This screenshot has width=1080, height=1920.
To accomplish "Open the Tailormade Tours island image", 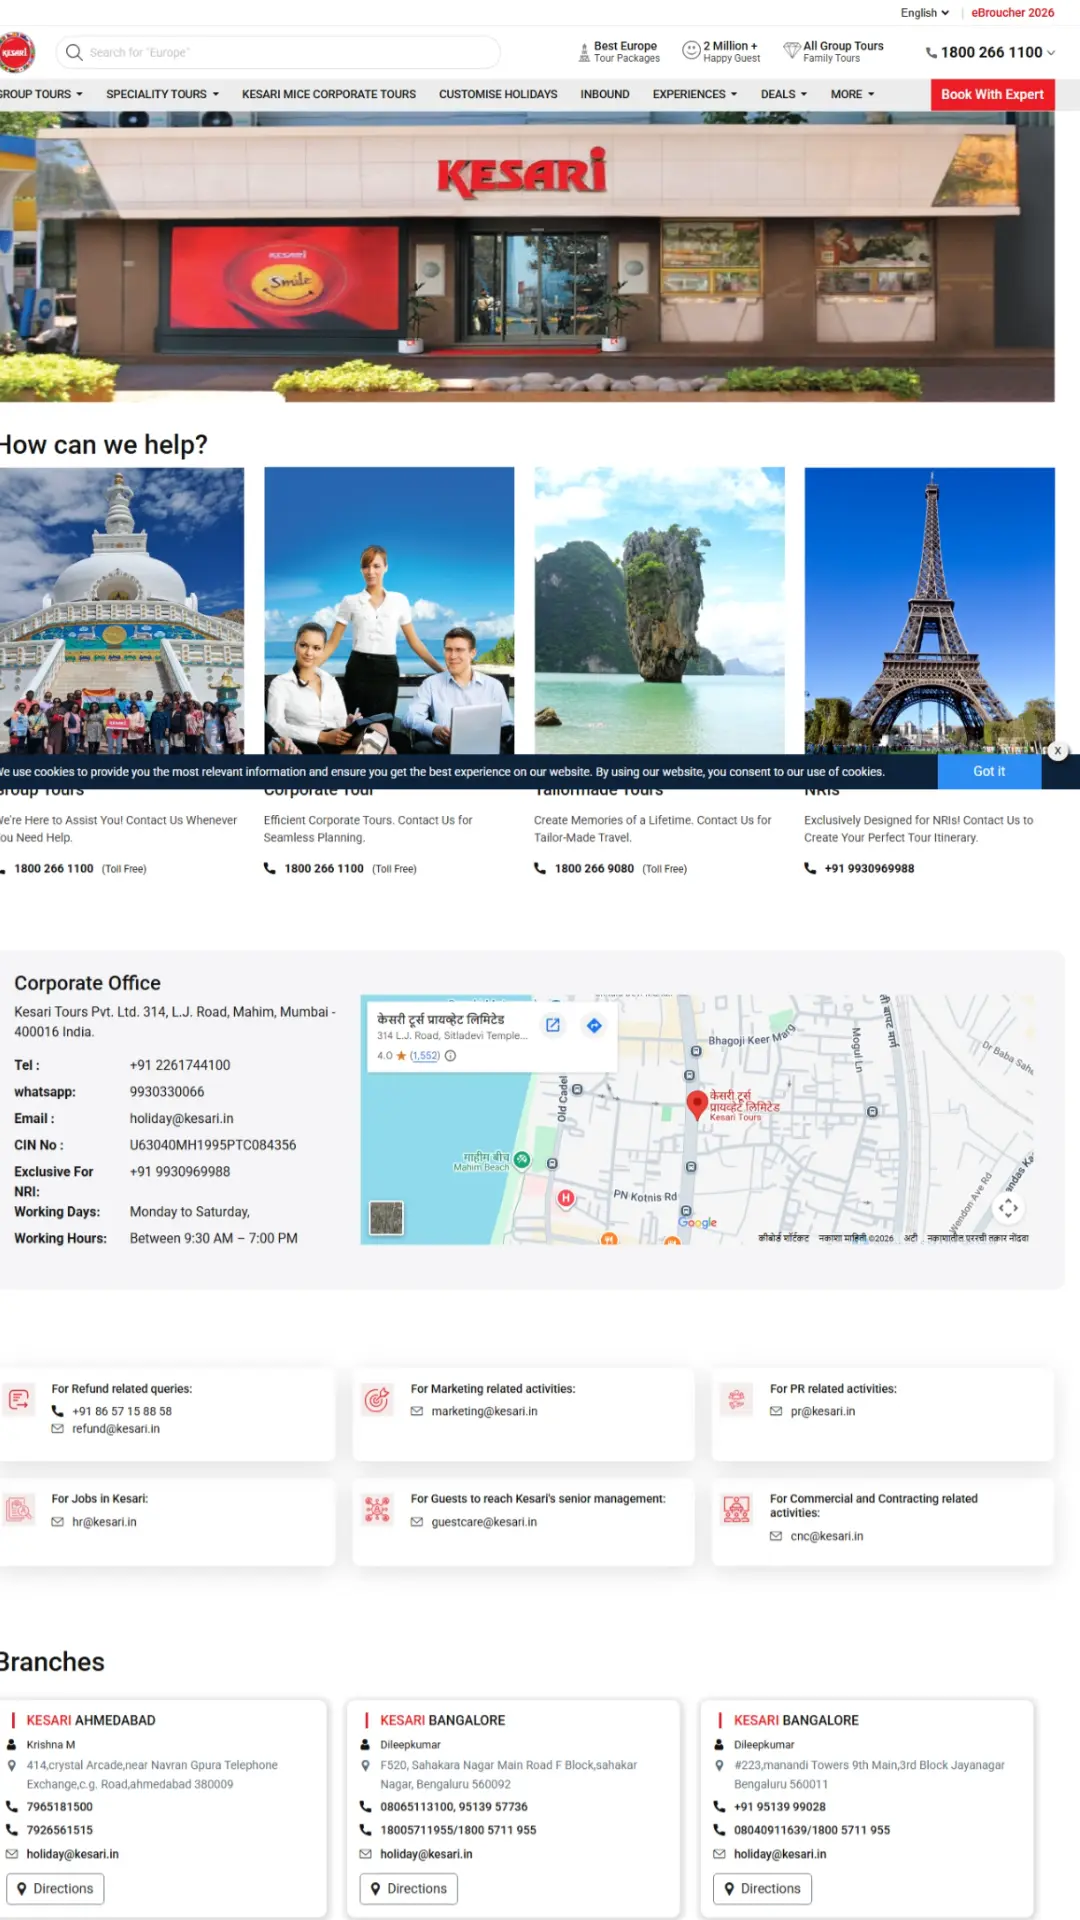I will pos(660,610).
